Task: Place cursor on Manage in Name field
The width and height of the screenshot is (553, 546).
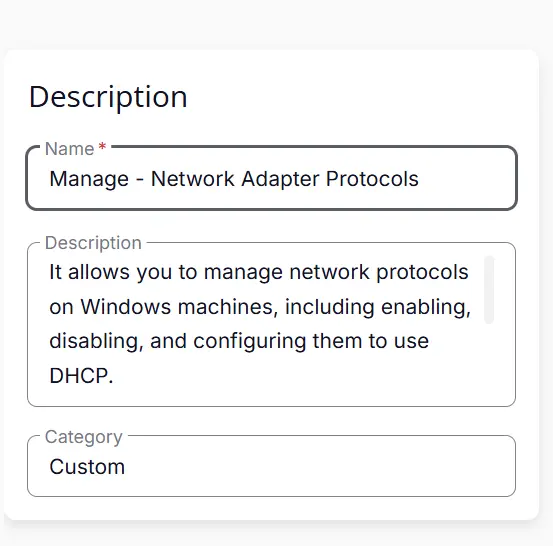Action: coord(89,179)
